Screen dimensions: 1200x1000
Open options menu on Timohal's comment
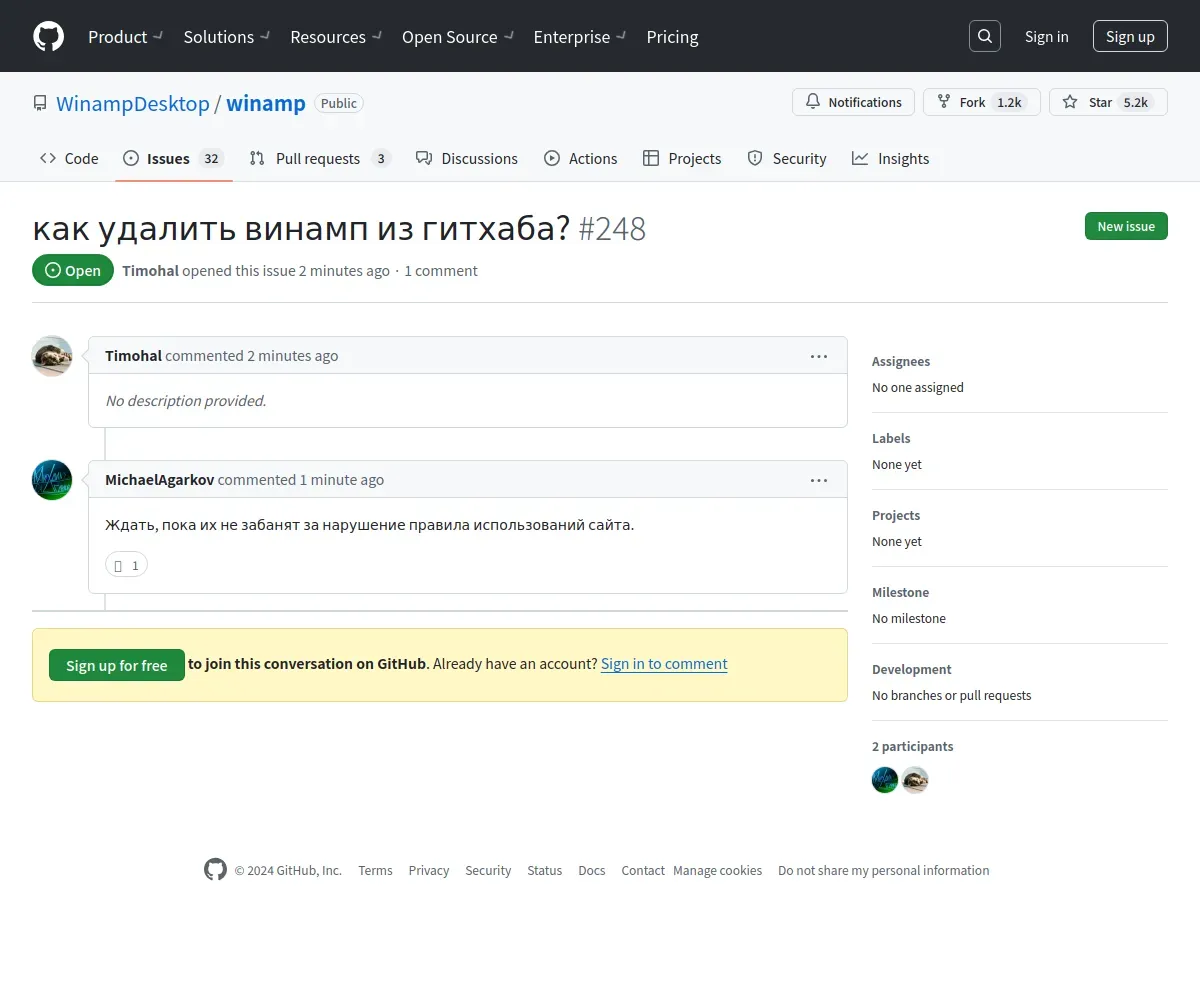click(x=818, y=356)
